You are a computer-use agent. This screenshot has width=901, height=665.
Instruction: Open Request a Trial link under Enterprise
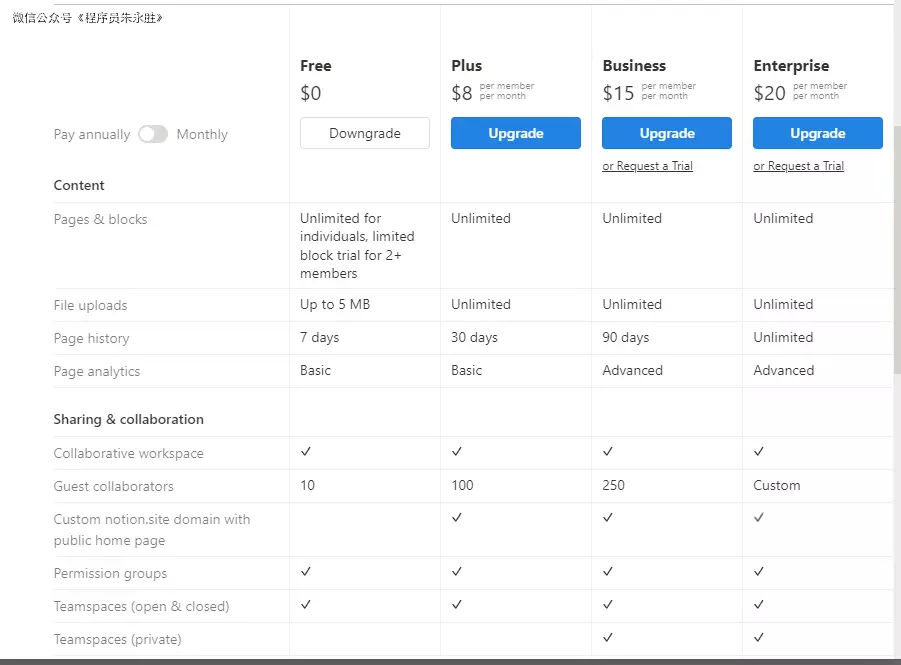click(x=798, y=166)
